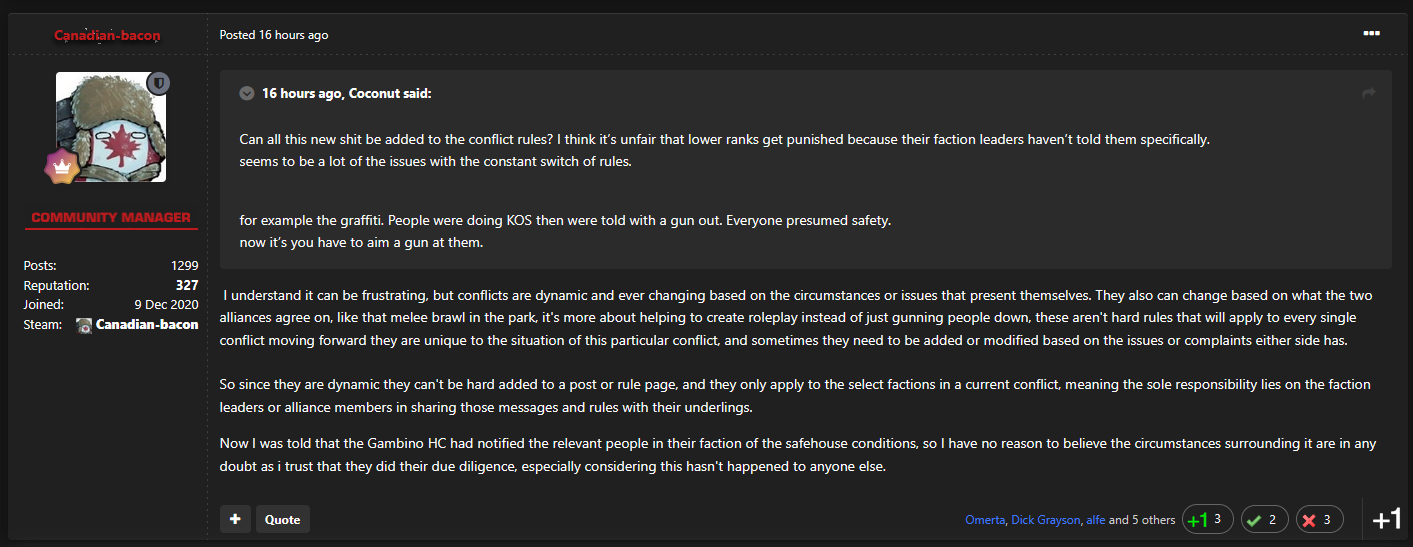Click the moderator shield badge on avatar

coord(158,82)
